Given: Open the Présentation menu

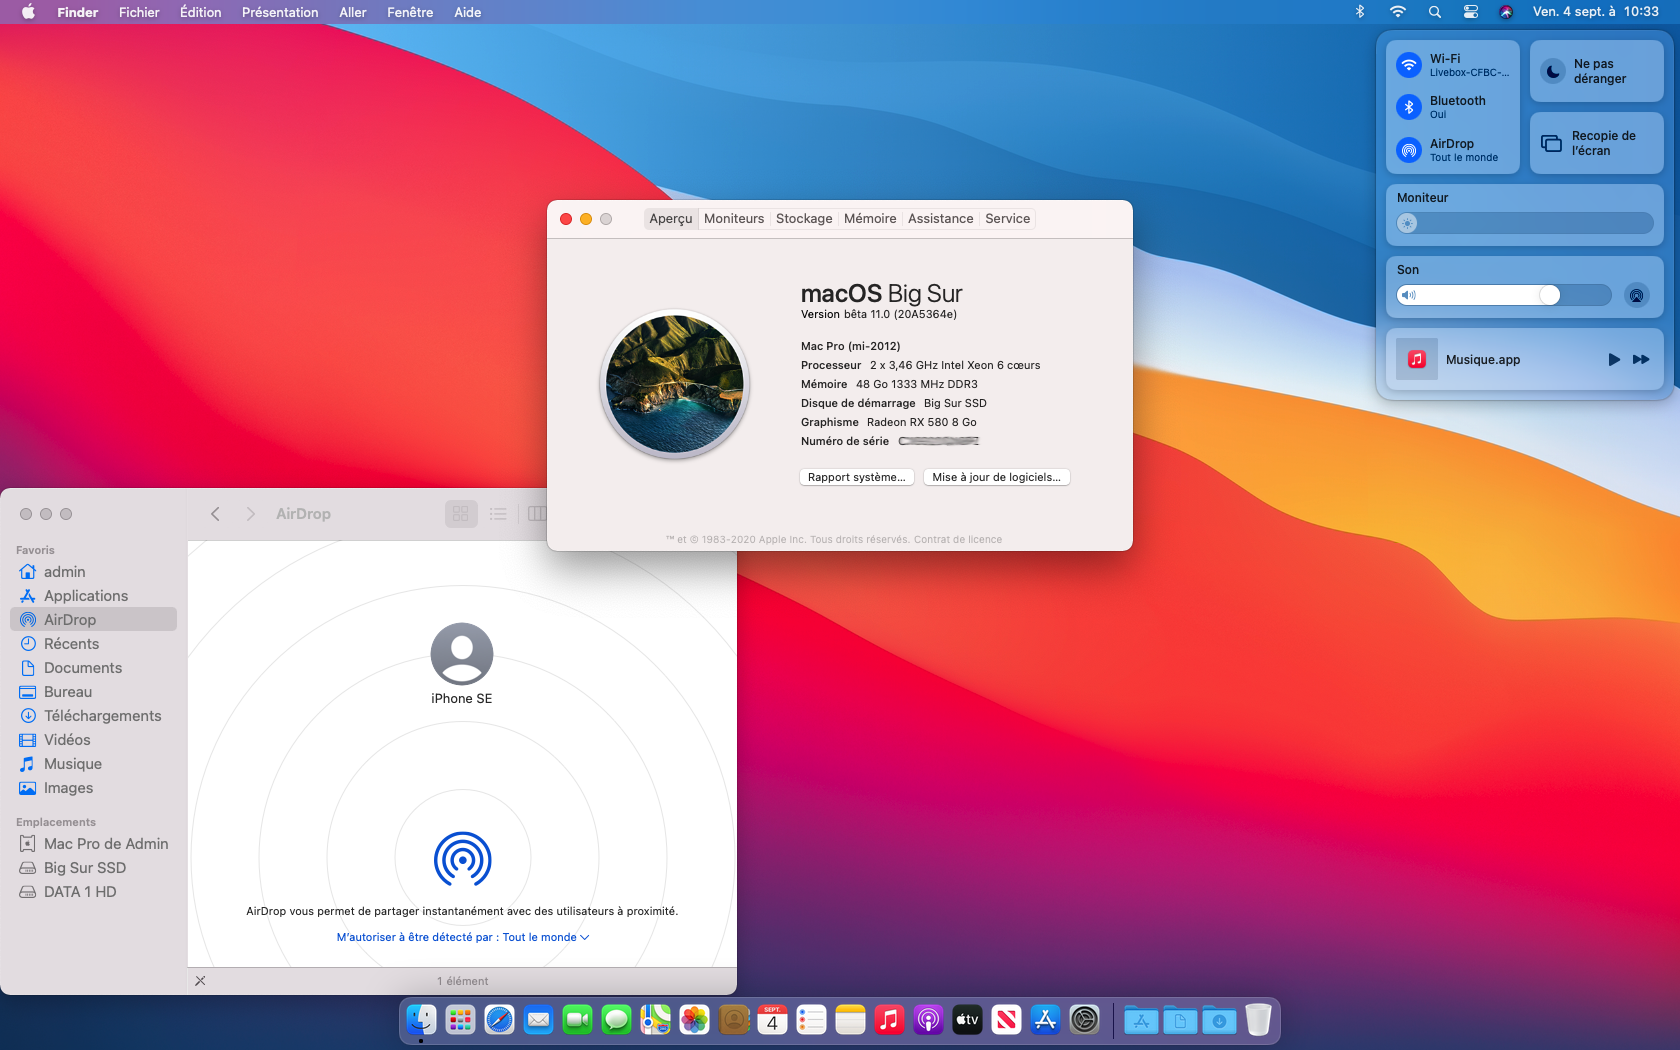Looking at the screenshot, I should pyautogui.click(x=280, y=12).
